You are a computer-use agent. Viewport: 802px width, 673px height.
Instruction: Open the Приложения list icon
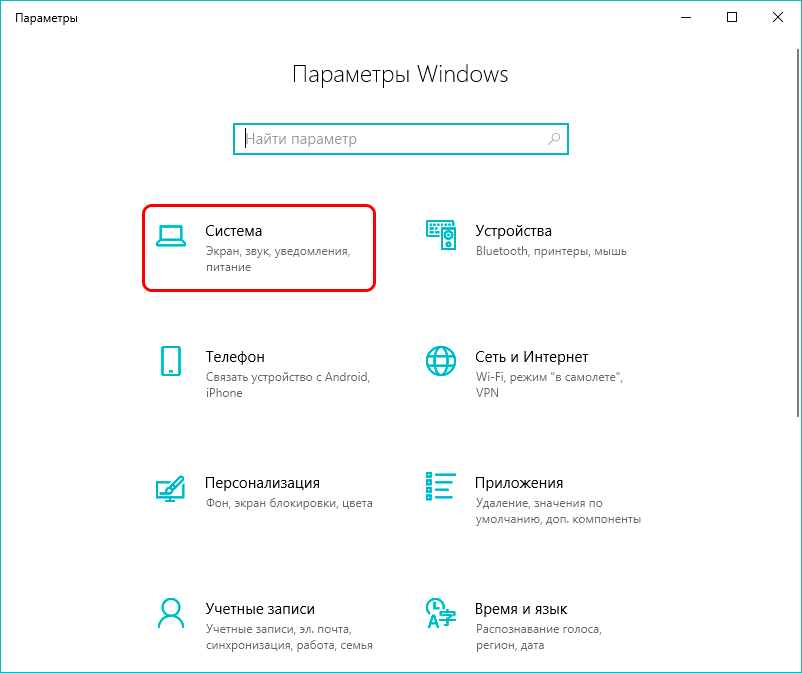coord(441,486)
